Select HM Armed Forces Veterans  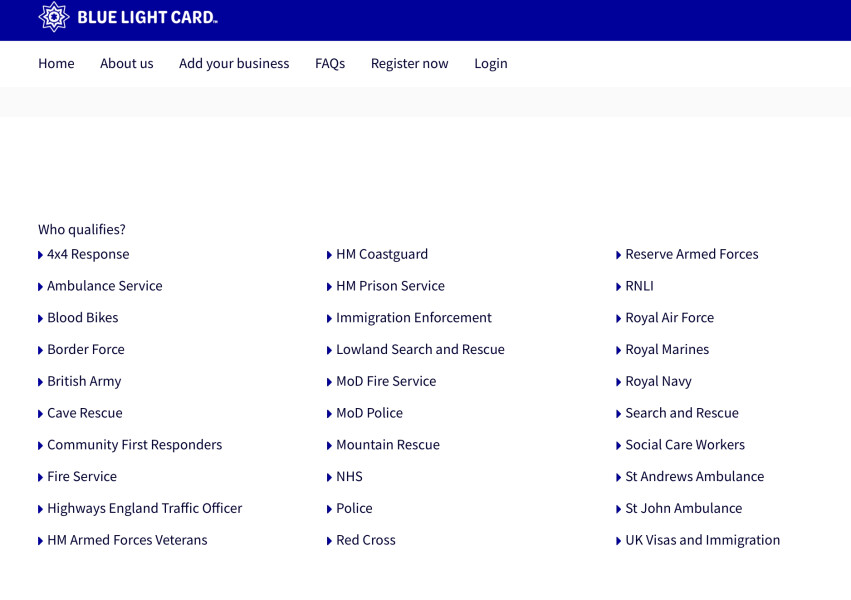point(127,540)
